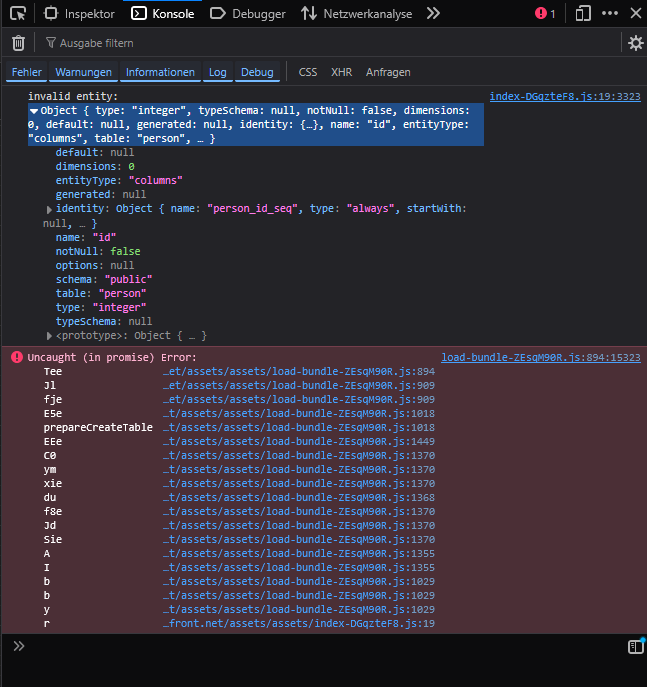This screenshot has height=687, width=647.
Task: Expand the identity object property
Action: [x=49, y=209]
